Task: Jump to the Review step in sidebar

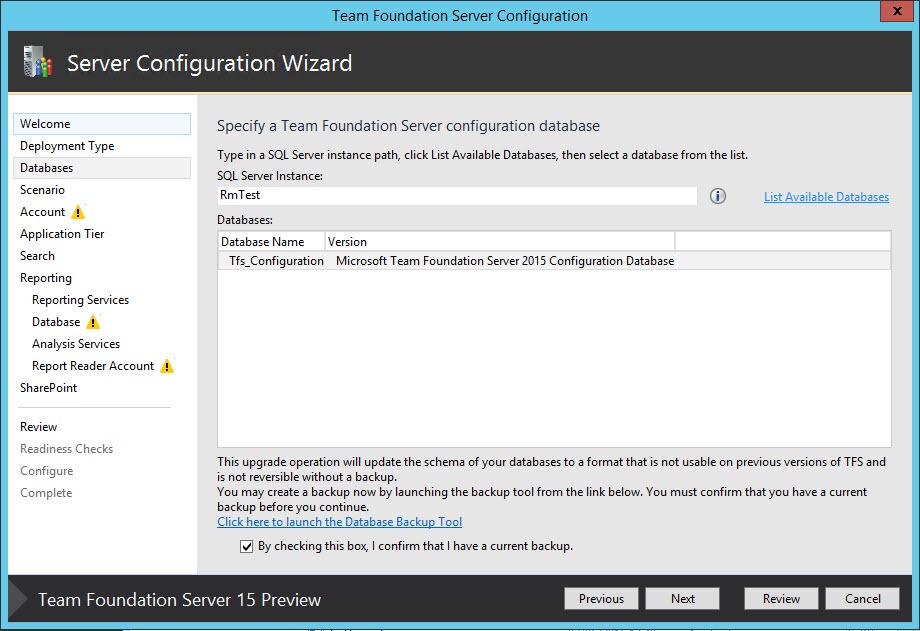Action: (x=39, y=427)
